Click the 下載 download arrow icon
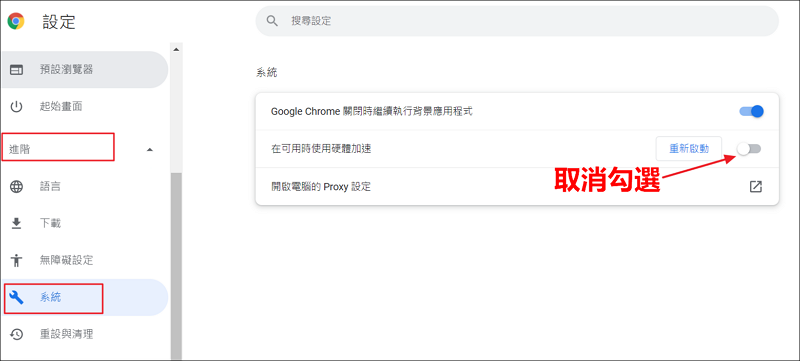This screenshot has width=800, height=361. [16, 223]
